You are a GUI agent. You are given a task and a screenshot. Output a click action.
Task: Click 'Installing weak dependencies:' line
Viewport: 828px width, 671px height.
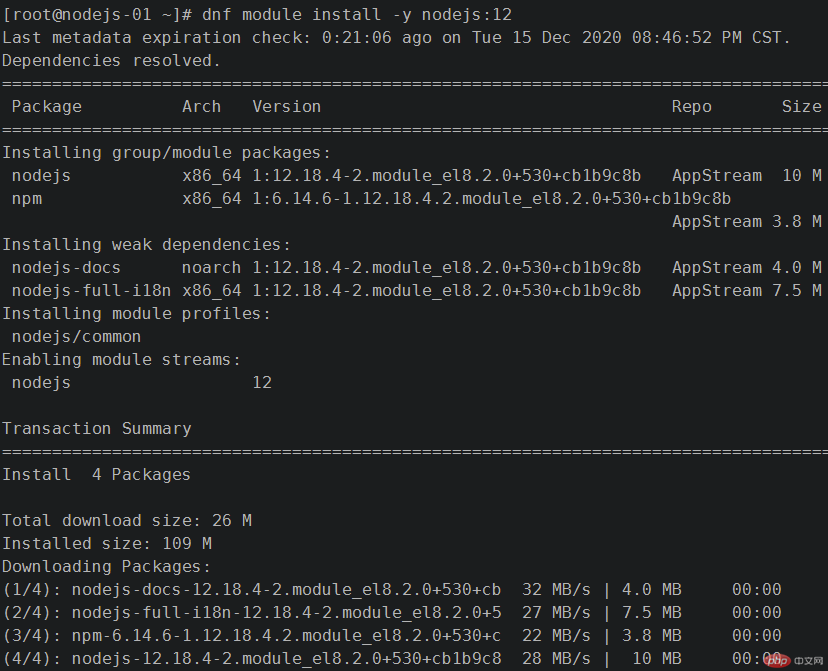point(146,245)
